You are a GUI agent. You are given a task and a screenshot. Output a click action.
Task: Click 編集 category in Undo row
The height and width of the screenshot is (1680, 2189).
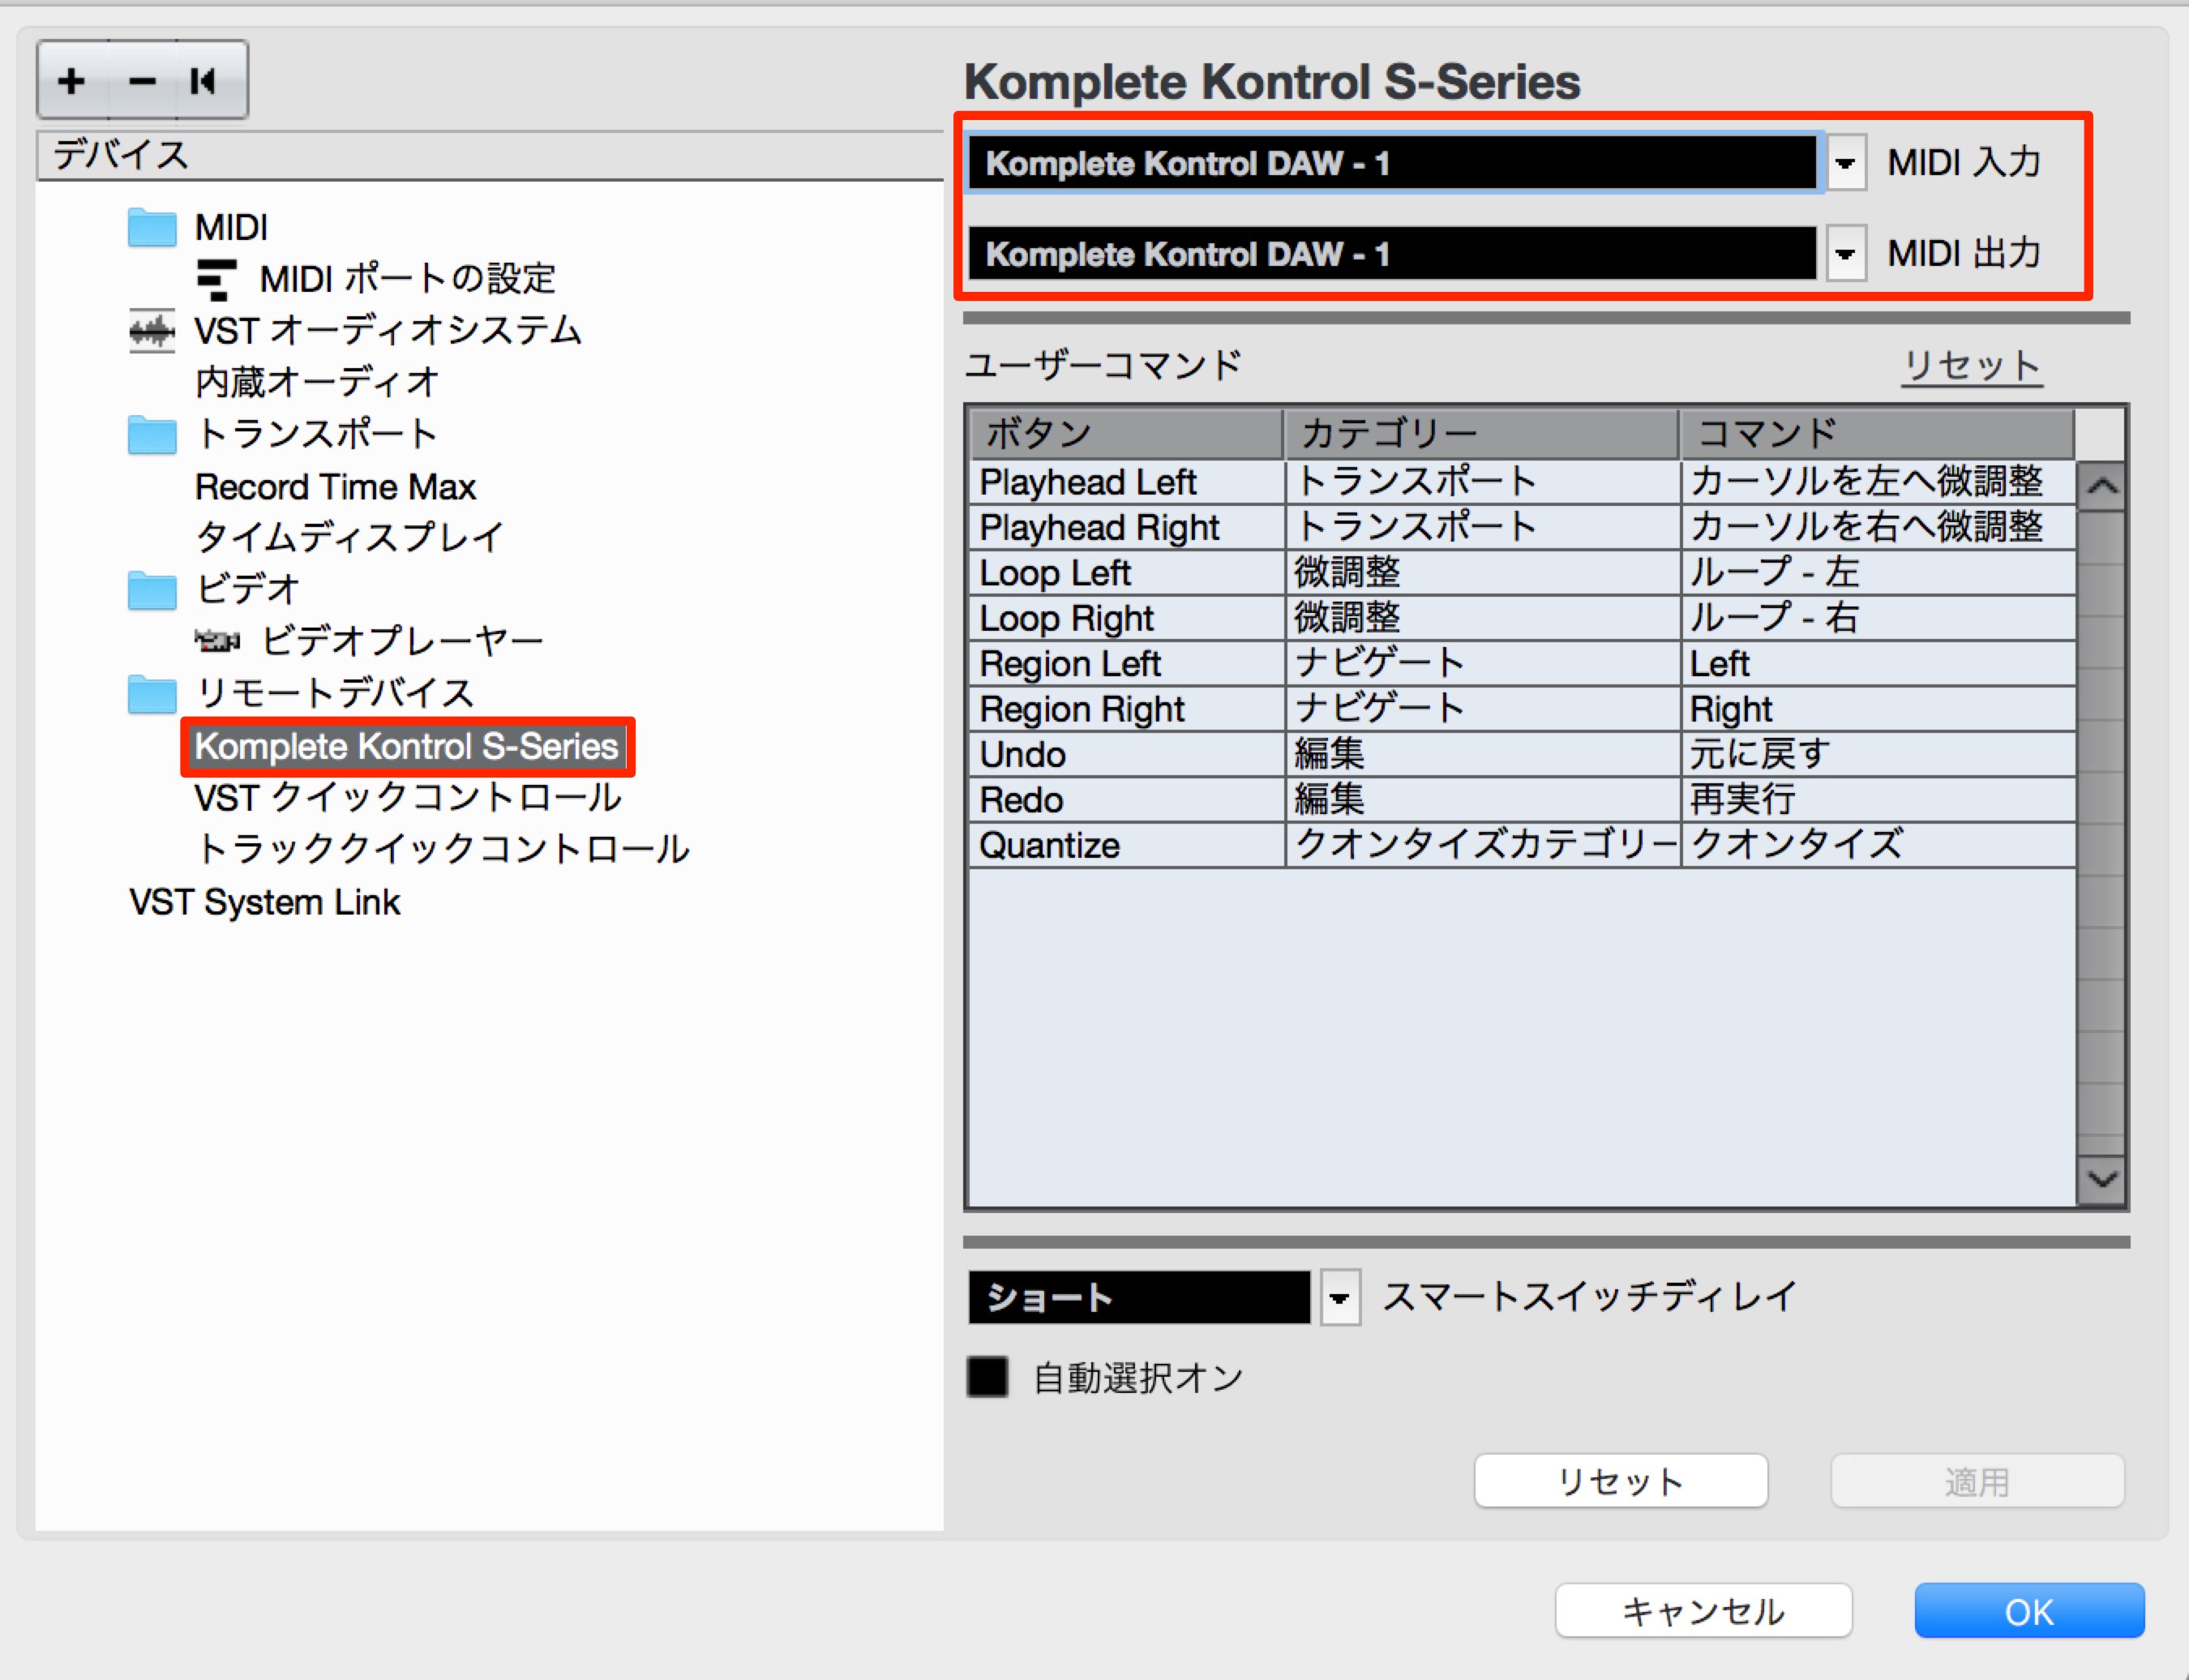1483,755
